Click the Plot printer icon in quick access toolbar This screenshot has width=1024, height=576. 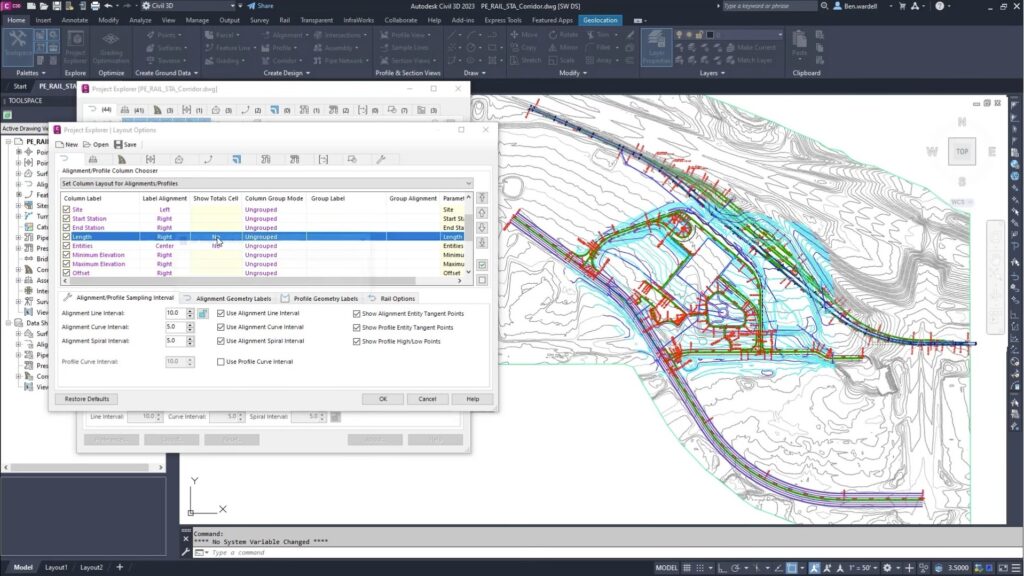[x=95, y=6]
